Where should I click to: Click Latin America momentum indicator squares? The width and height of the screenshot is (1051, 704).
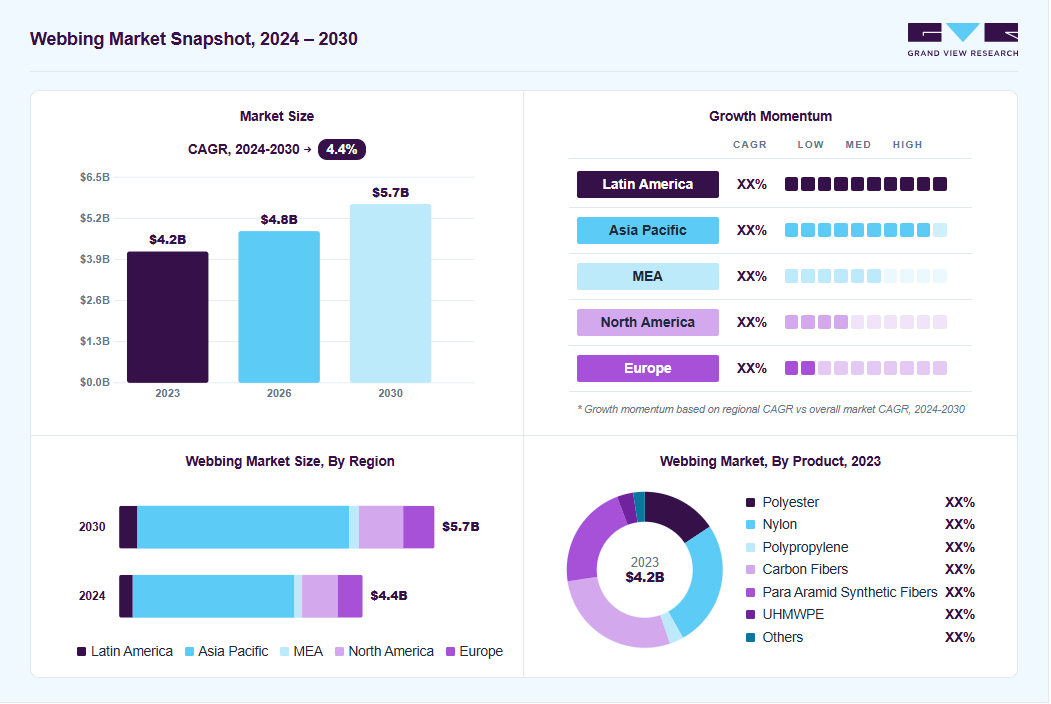[866, 184]
